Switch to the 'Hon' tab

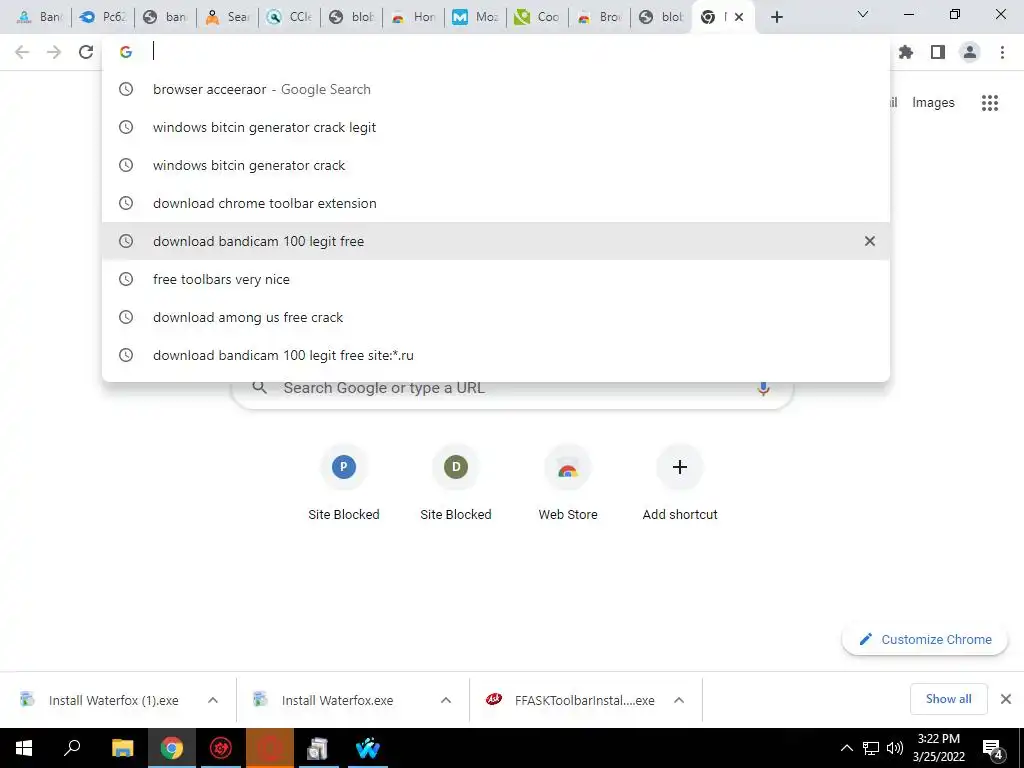coord(413,17)
